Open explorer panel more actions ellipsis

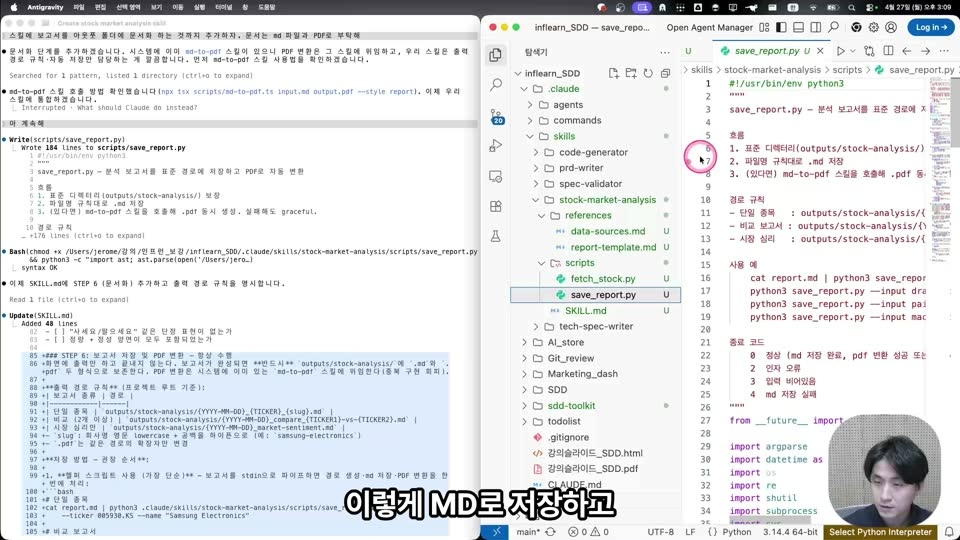tap(665, 52)
